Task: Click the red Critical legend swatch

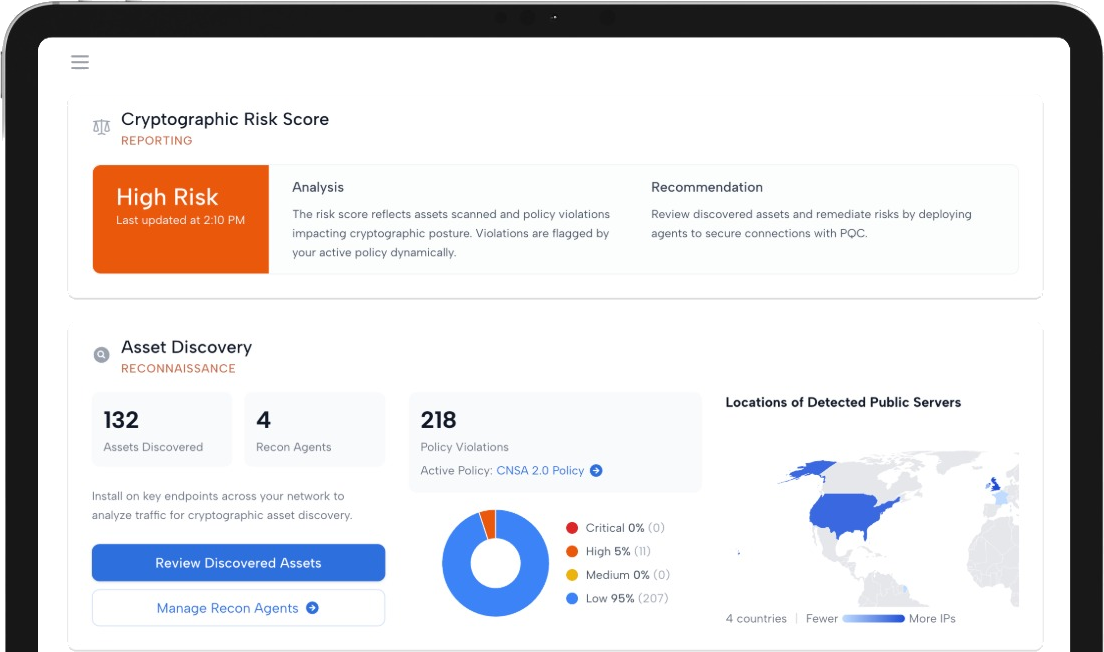Action: [572, 528]
